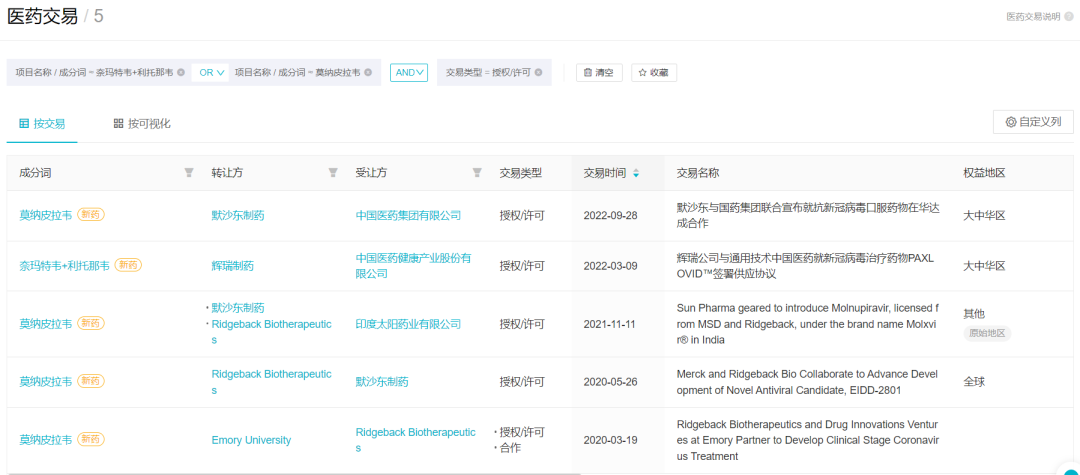Open the OR operator dropdown
This screenshot has width=1080, height=475.
[211, 72]
